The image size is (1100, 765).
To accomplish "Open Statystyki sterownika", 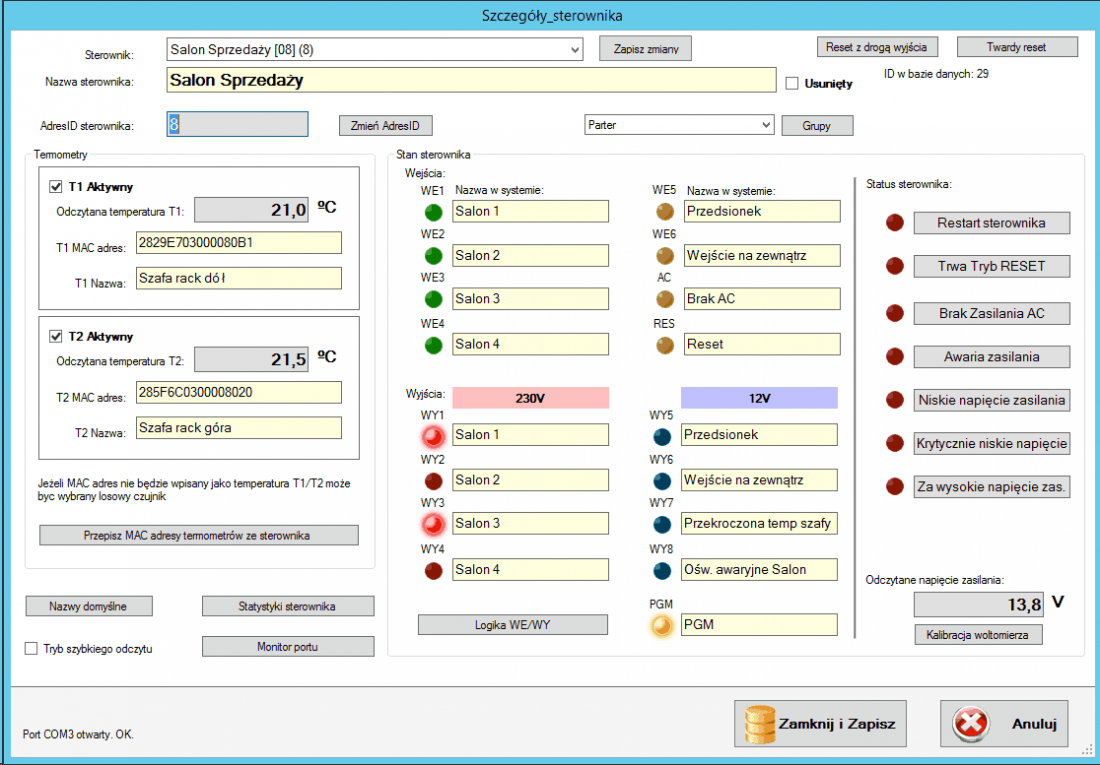I will click(288, 606).
